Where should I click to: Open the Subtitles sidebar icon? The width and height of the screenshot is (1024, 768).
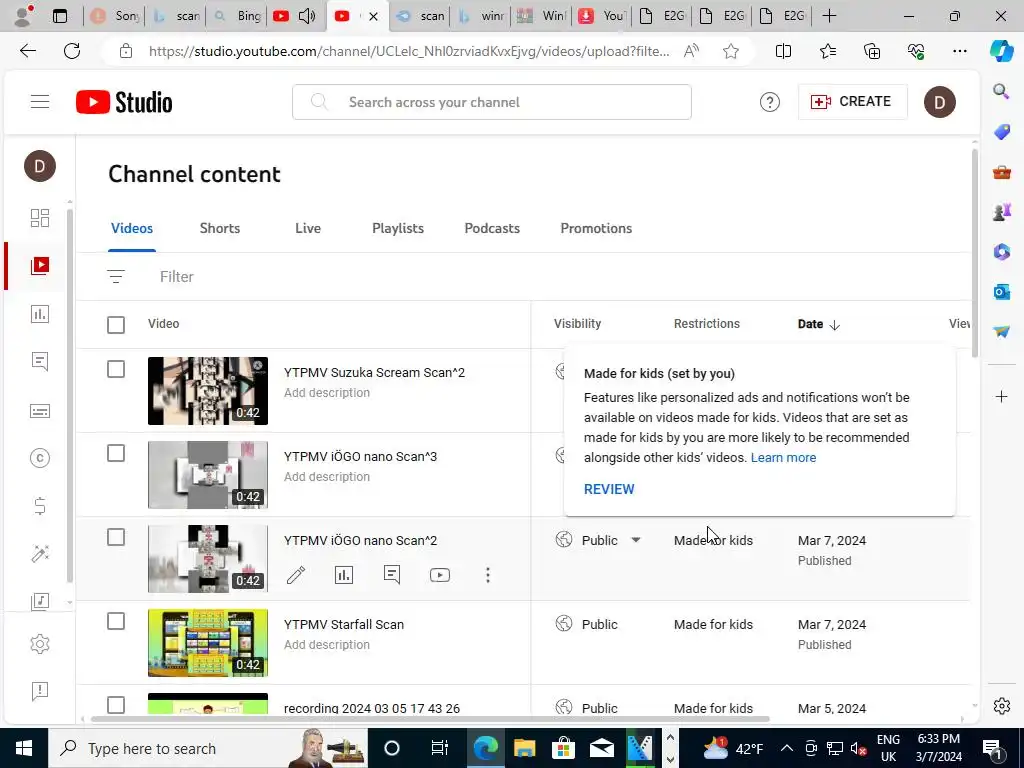[x=40, y=411]
